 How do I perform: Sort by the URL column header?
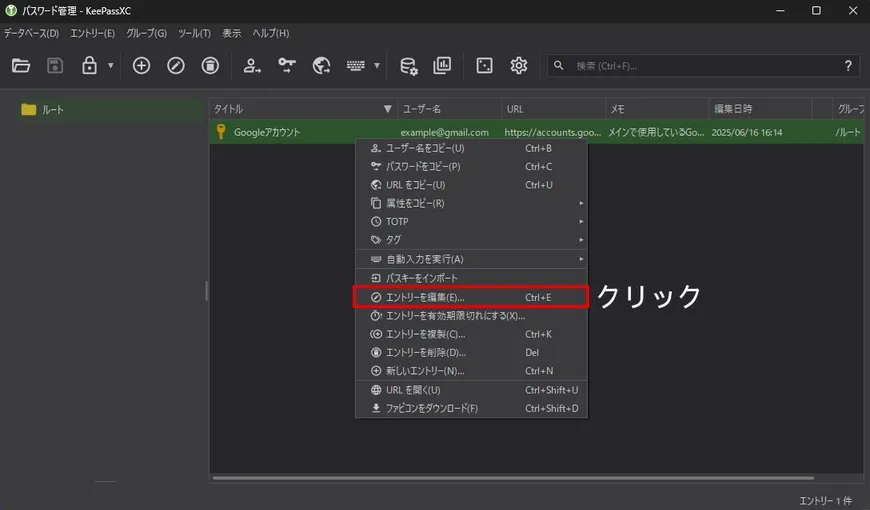pos(553,109)
